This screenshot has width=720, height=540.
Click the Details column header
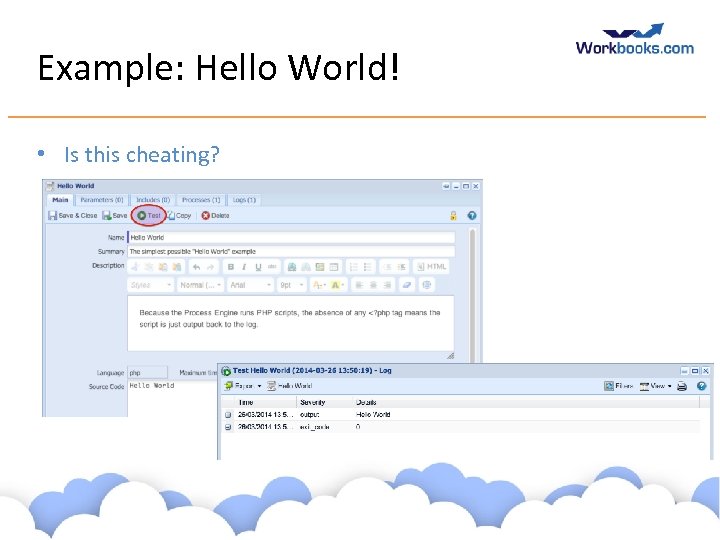click(x=526, y=402)
